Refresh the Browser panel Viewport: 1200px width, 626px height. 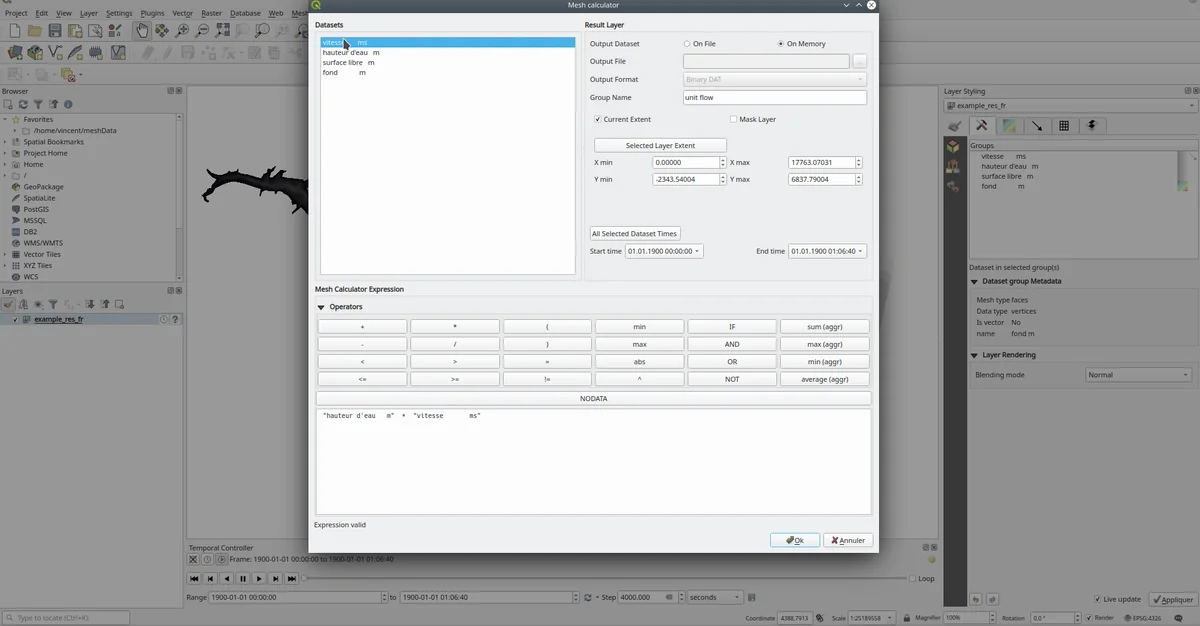[23, 104]
